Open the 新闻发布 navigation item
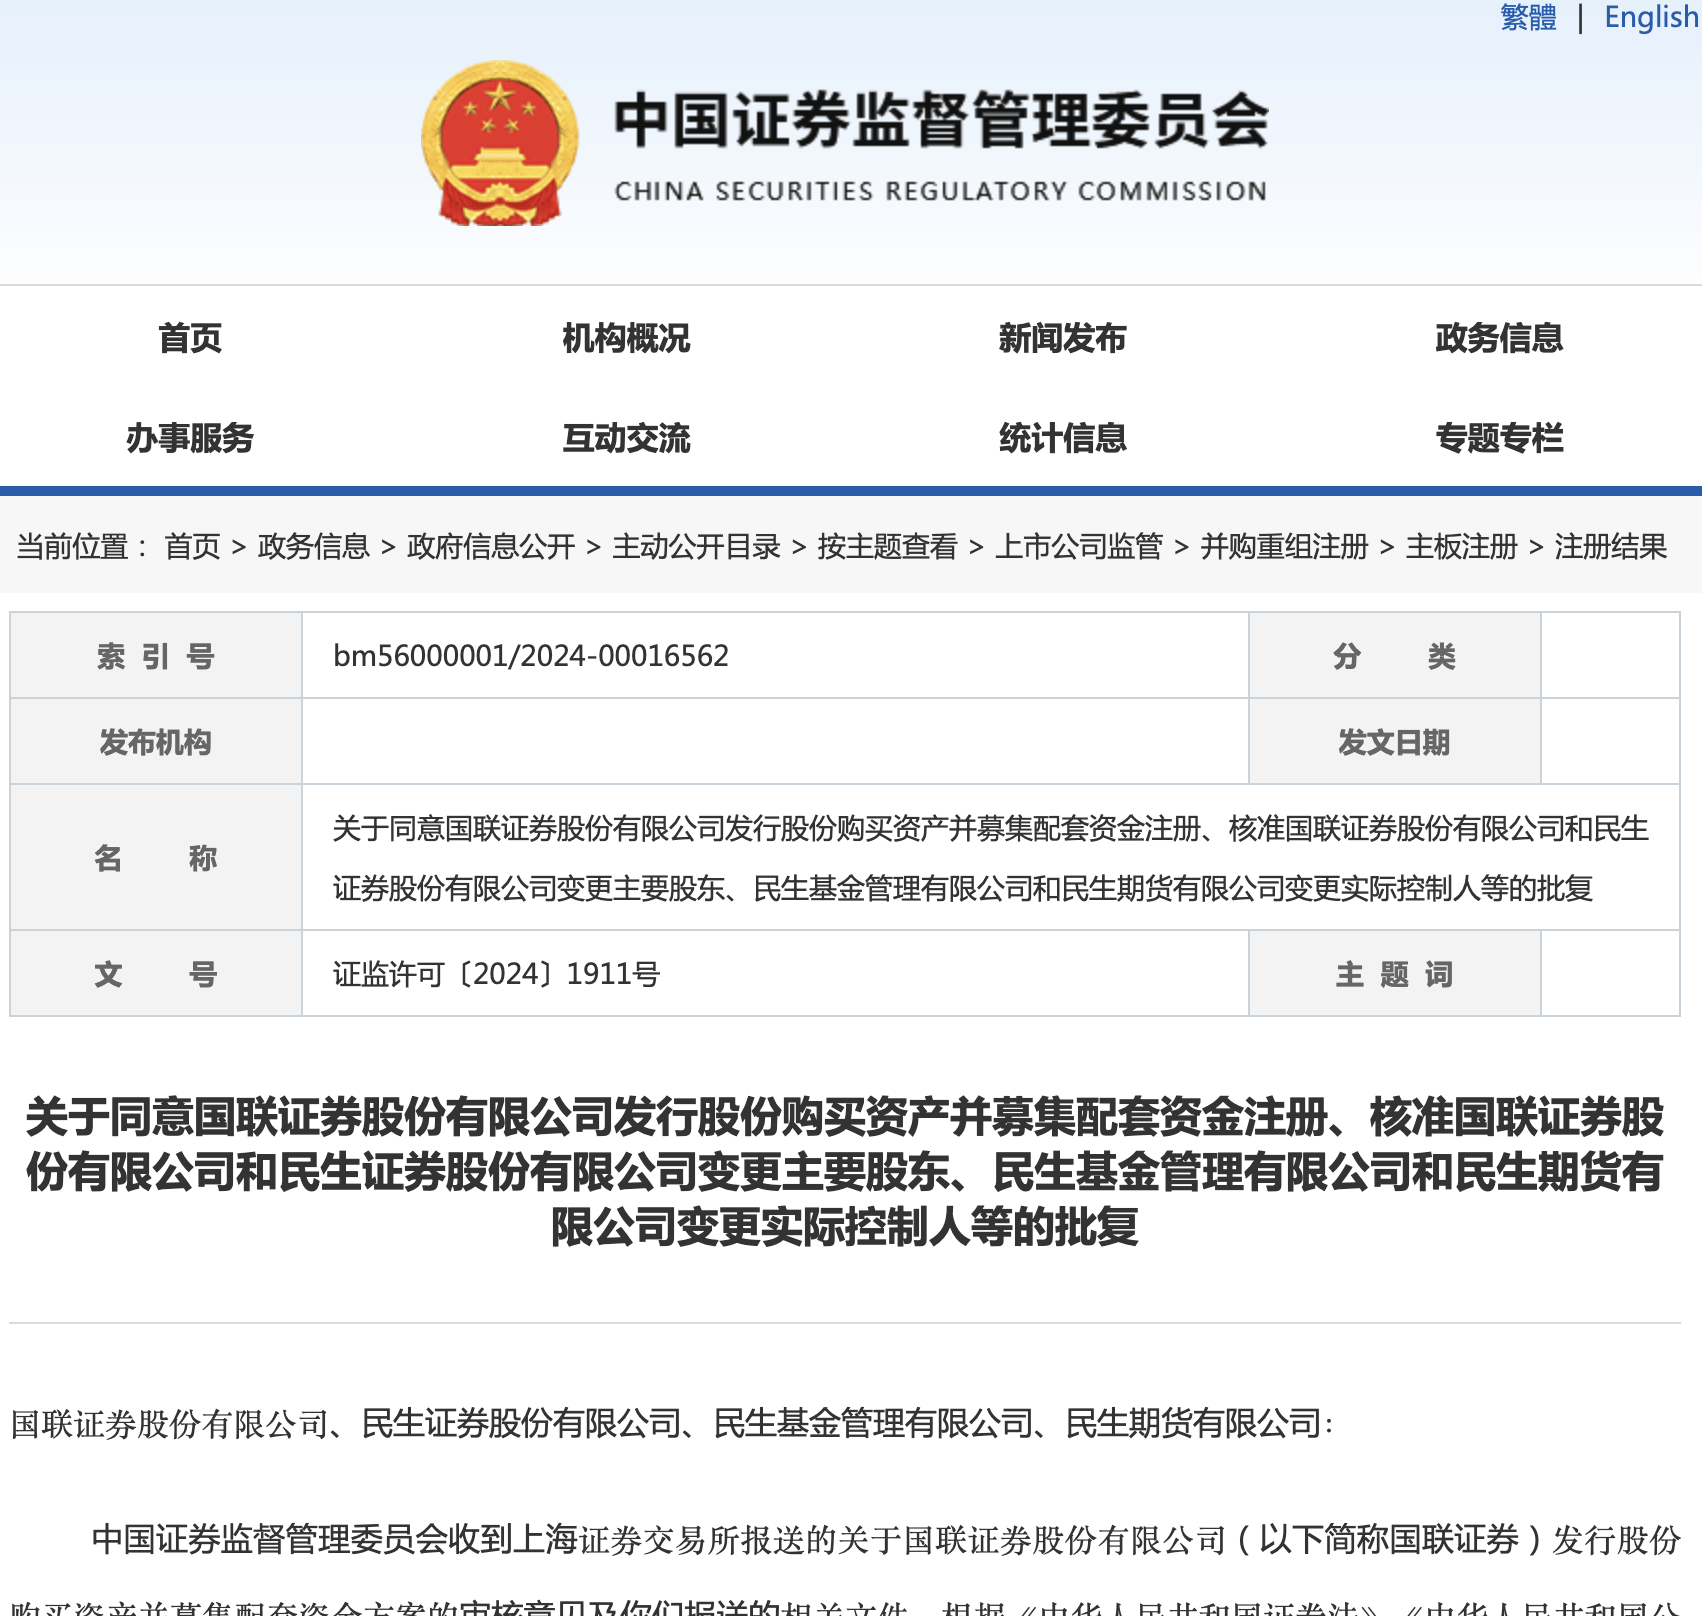Image resolution: width=1702 pixels, height=1616 pixels. 1062,338
